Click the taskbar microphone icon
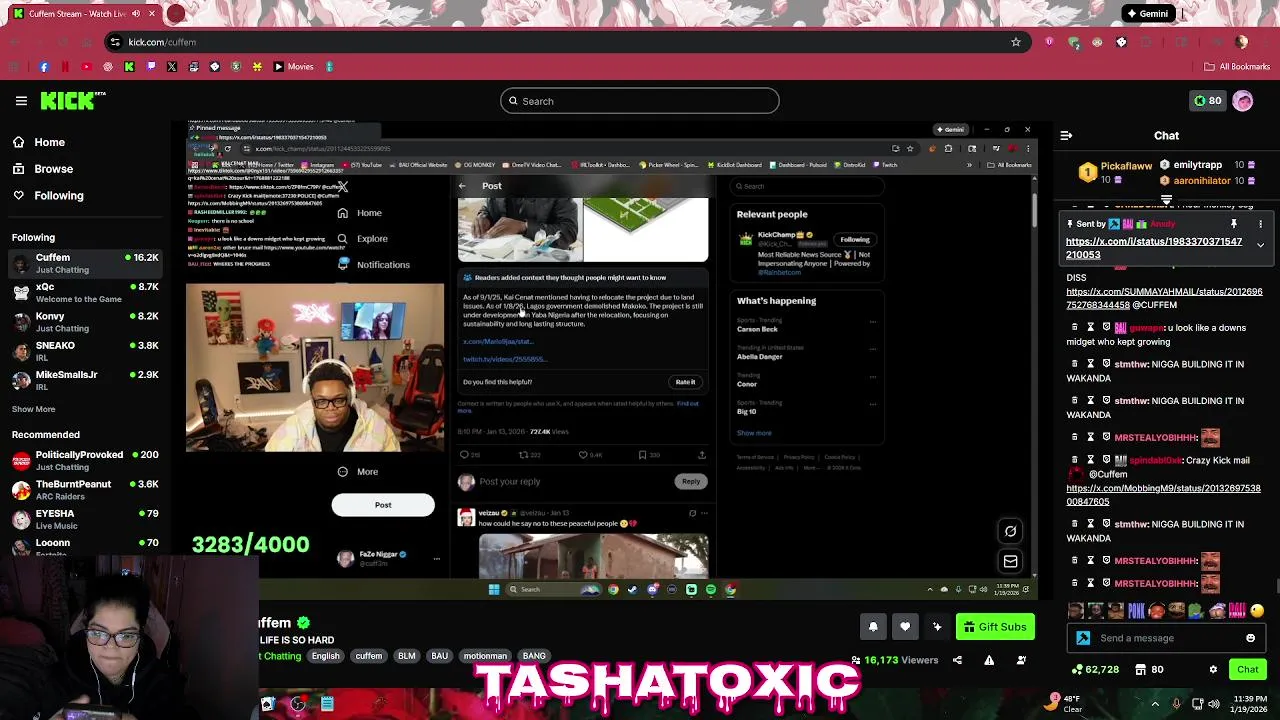1280x720 pixels. 1176,704
